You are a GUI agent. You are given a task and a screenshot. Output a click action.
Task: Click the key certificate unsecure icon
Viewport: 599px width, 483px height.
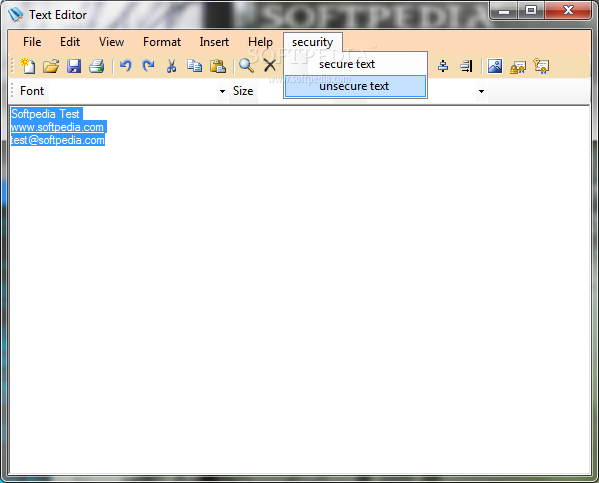tap(541, 66)
